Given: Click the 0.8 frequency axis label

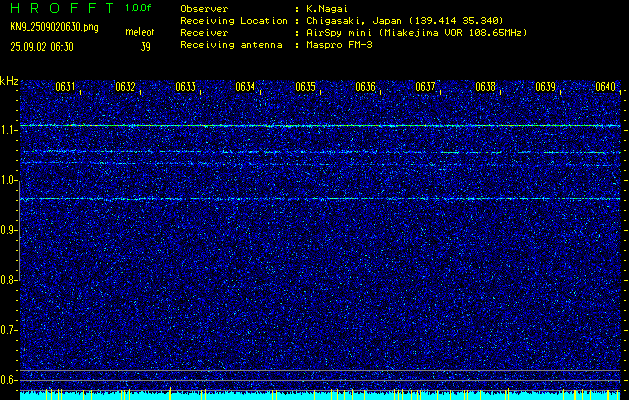Looking at the screenshot, I should tap(7, 280).
